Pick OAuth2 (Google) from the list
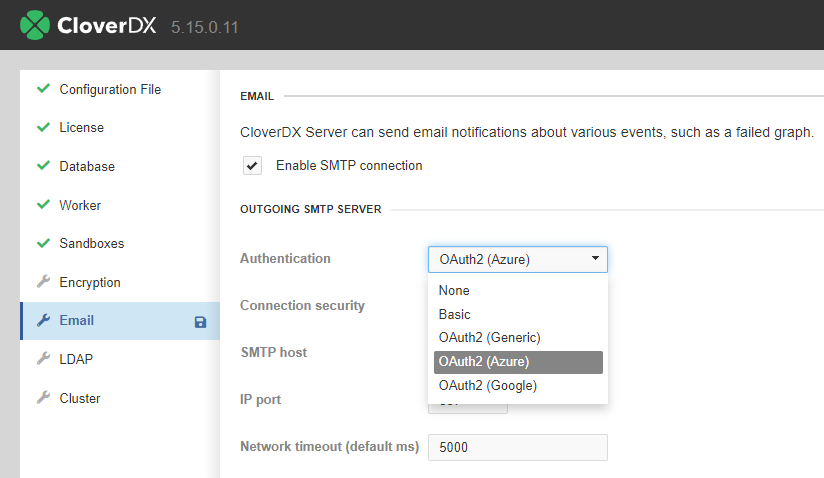 tap(487, 386)
